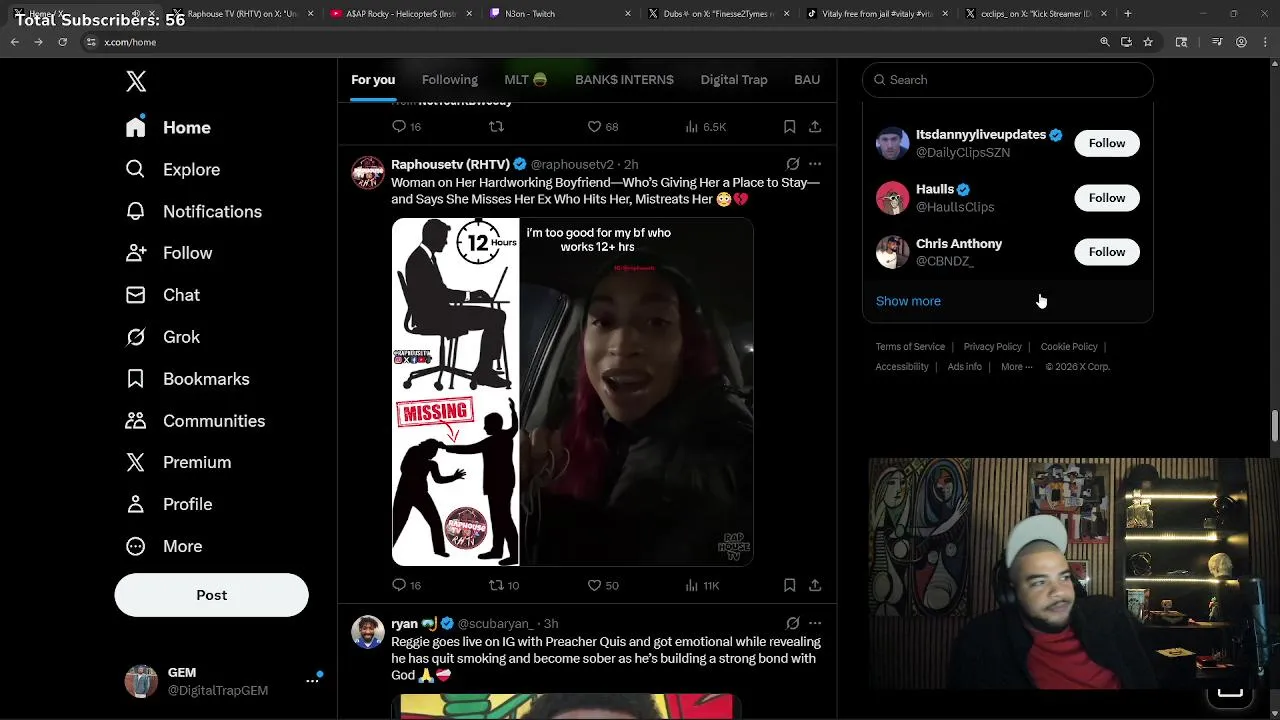Viewport: 1280px width, 720px height.
Task: Open Accessibility link
Action: click(x=902, y=367)
